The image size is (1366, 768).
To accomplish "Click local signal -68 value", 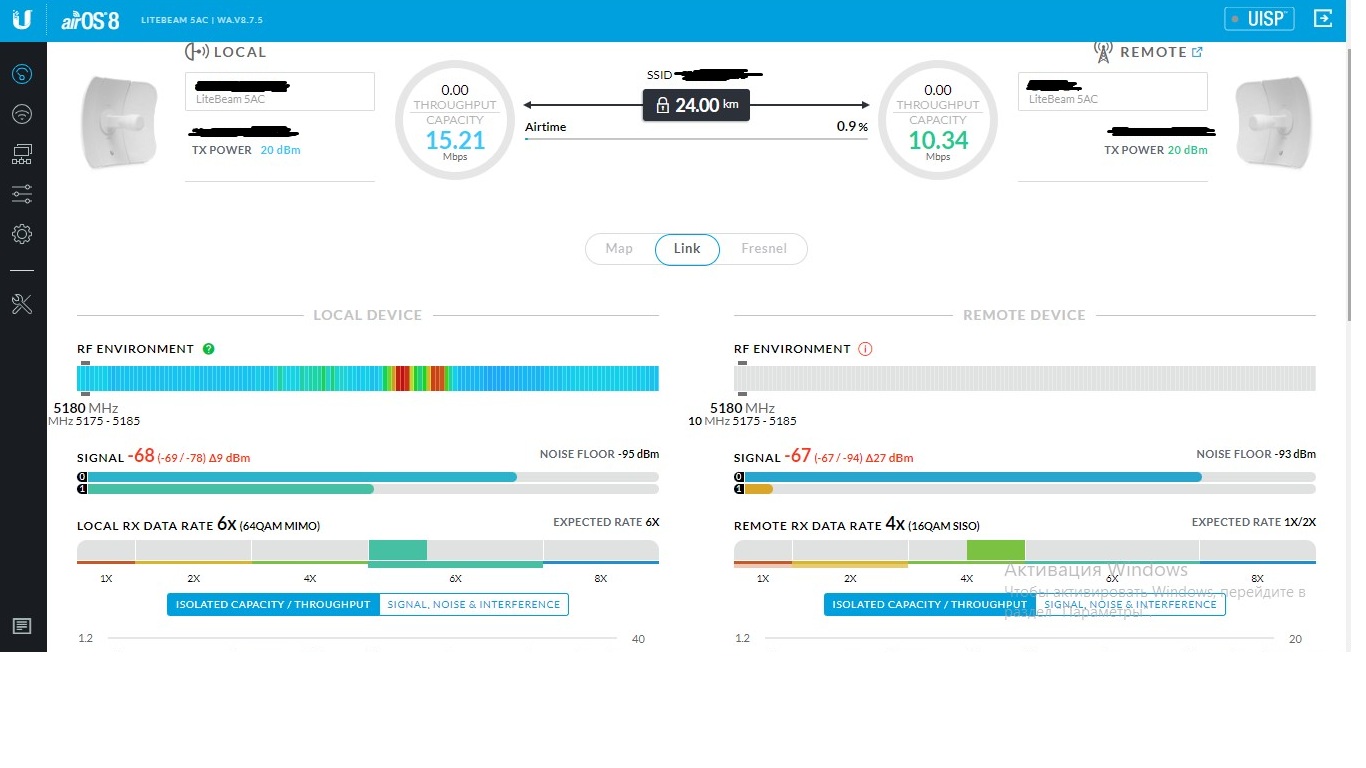I will click(x=141, y=456).
